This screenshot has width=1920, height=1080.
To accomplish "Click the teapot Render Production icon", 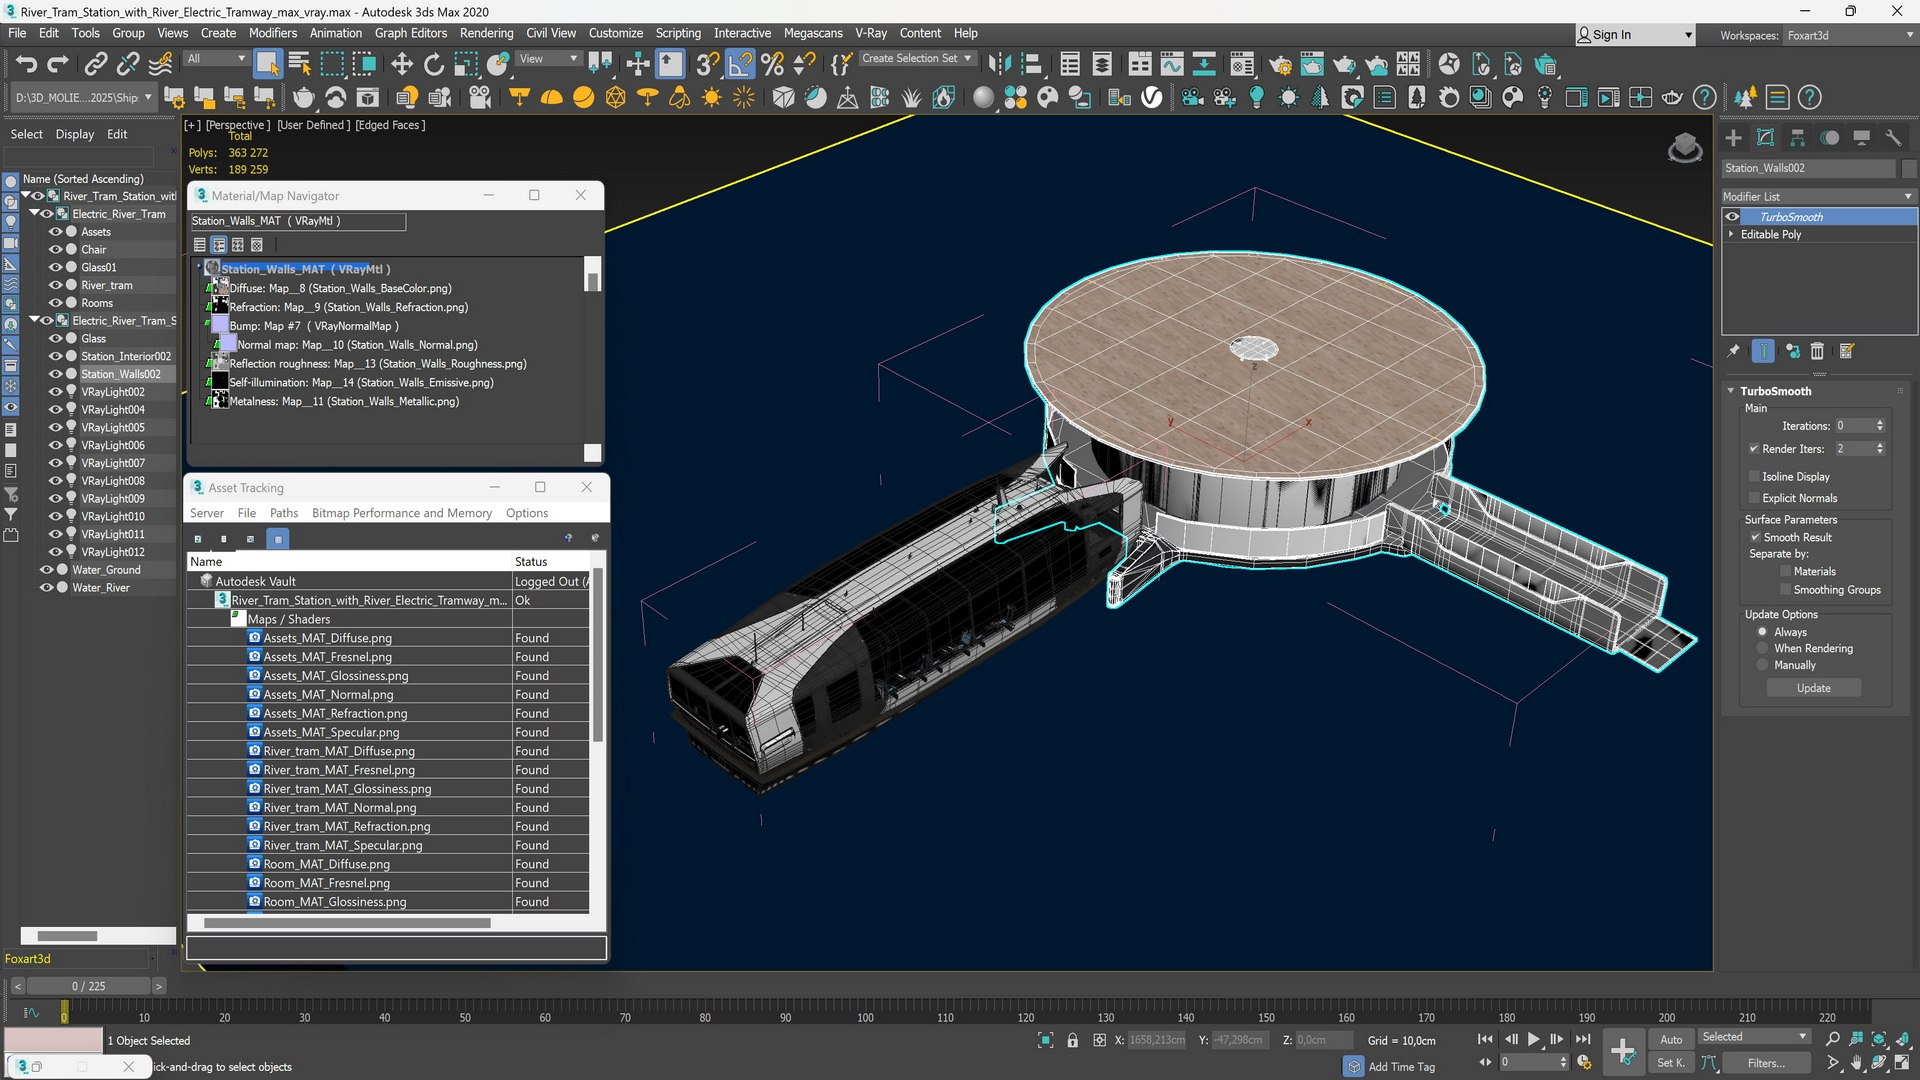I will [x=1344, y=65].
